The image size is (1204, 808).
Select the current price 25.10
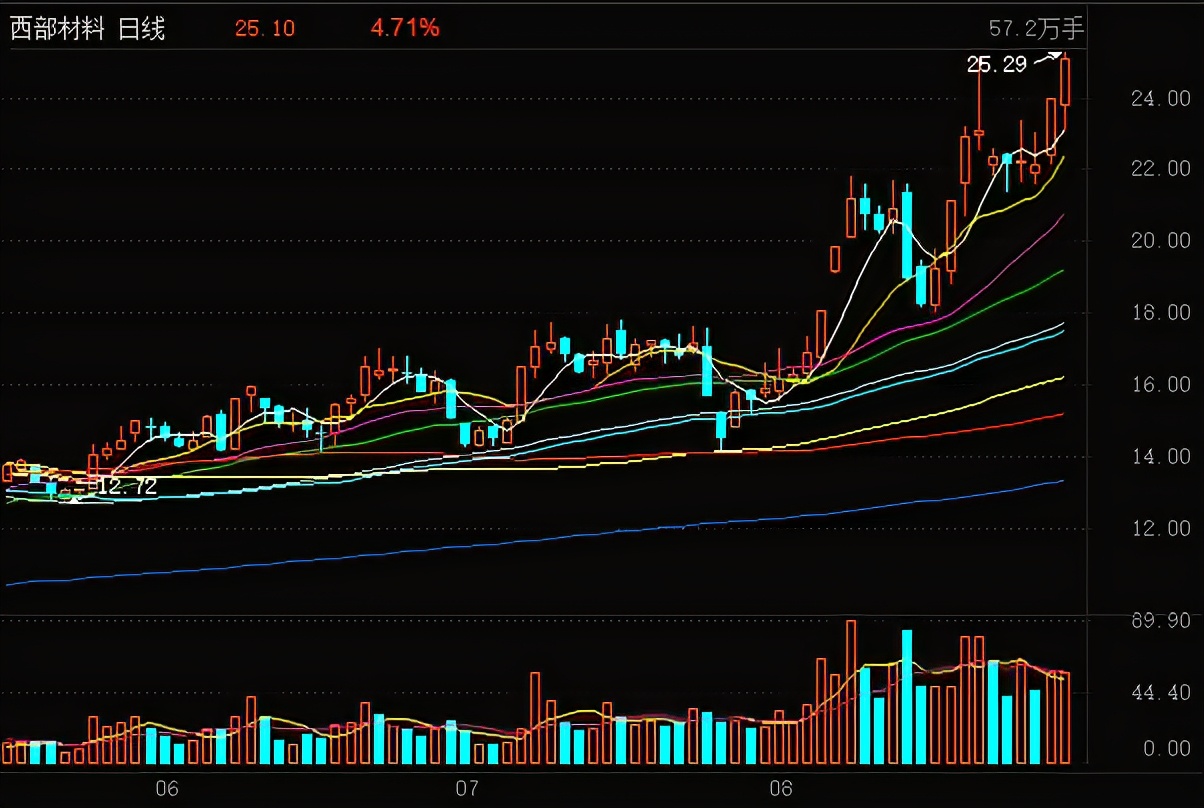[265, 28]
